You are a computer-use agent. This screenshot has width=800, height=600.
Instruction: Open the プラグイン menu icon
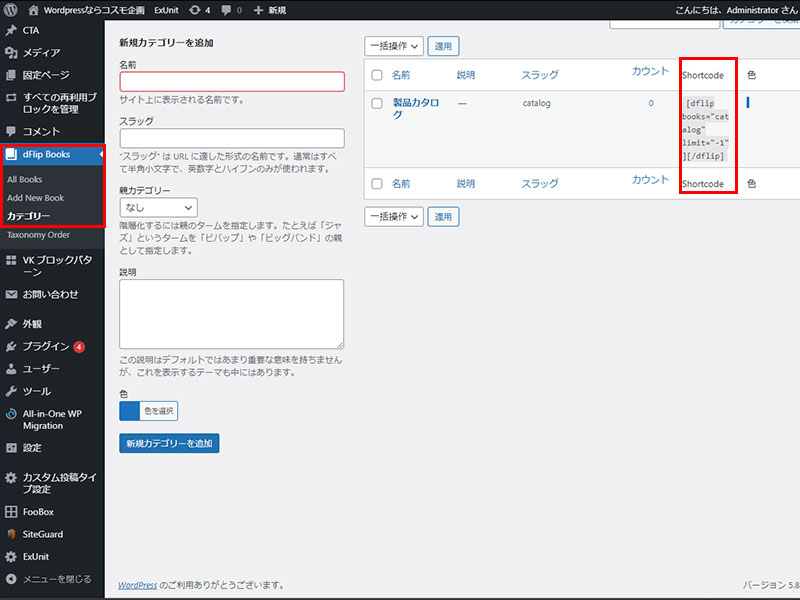(x=11, y=346)
